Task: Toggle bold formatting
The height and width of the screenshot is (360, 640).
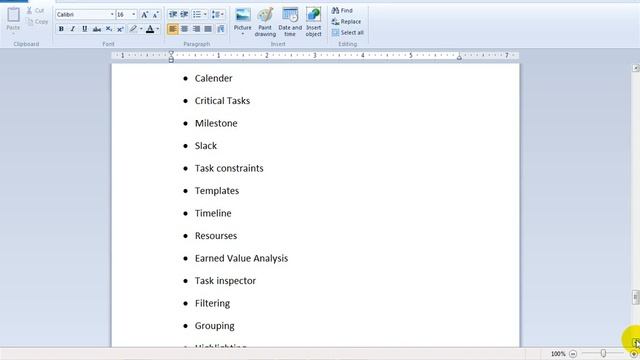Action: [x=61, y=29]
